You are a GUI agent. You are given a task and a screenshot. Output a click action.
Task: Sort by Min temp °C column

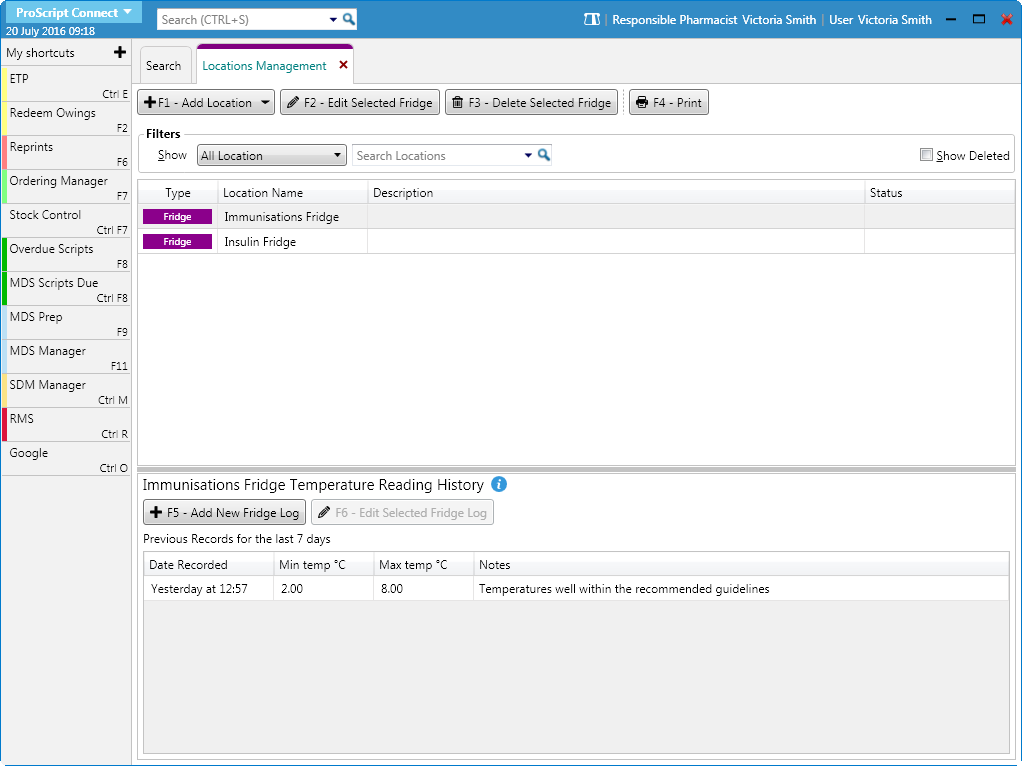324,565
